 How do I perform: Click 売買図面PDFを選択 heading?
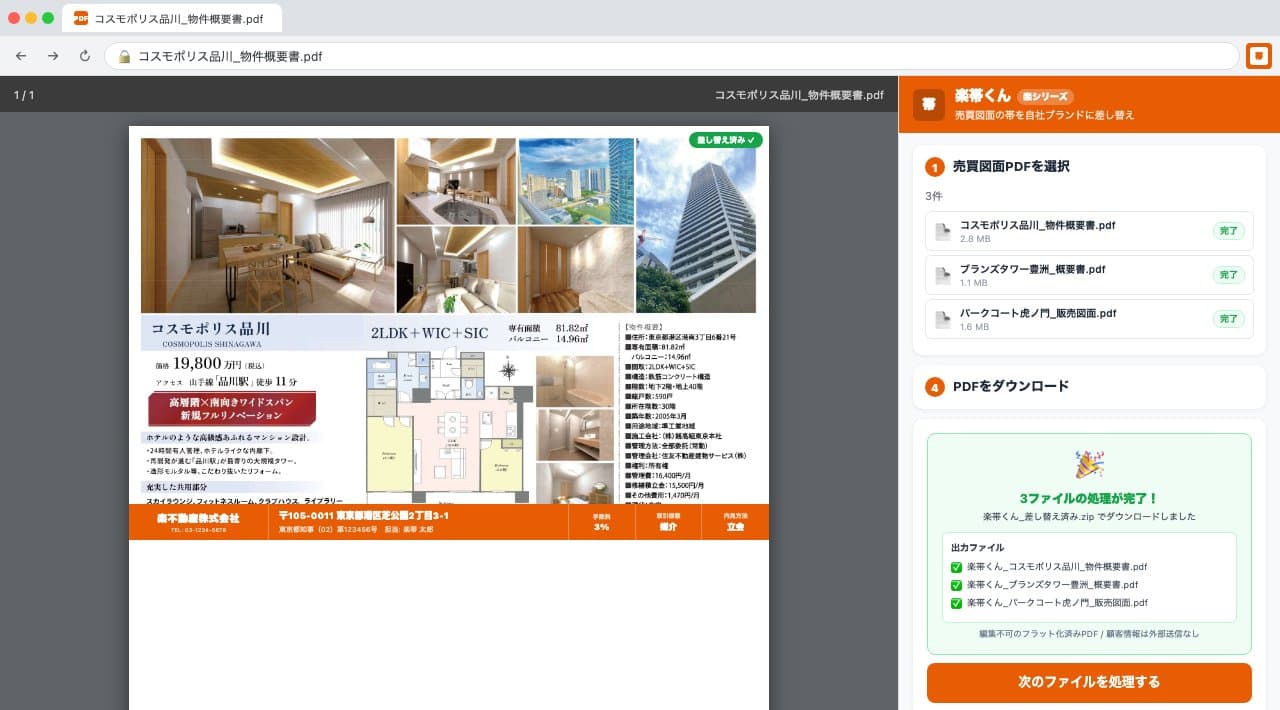[1011, 167]
